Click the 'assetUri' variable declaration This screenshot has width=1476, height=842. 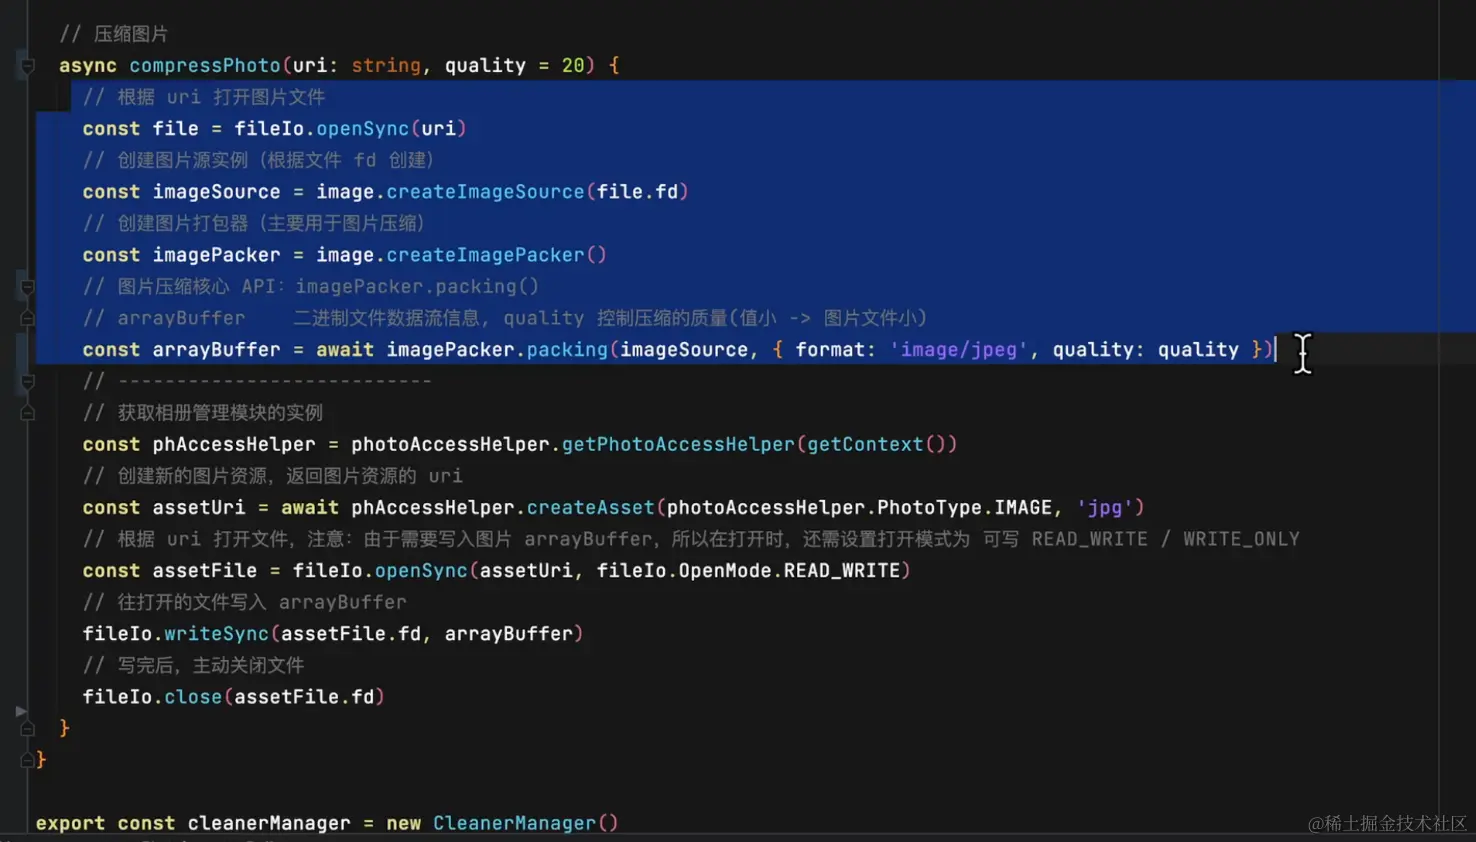tap(199, 508)
